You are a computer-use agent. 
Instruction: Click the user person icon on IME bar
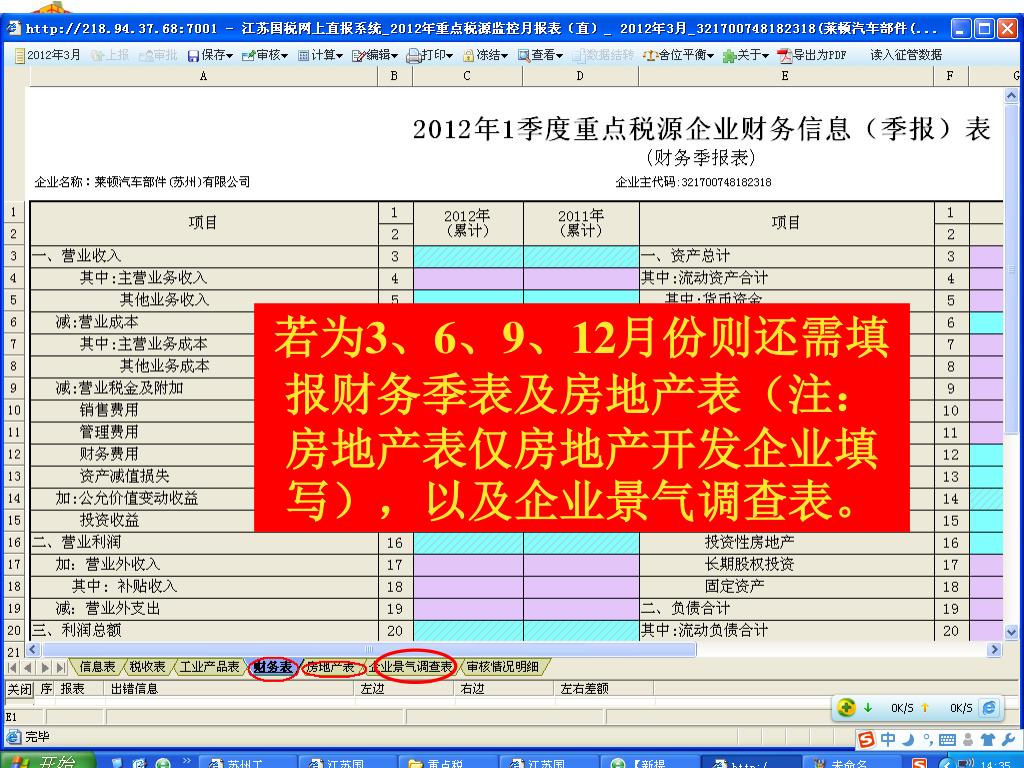968,740
